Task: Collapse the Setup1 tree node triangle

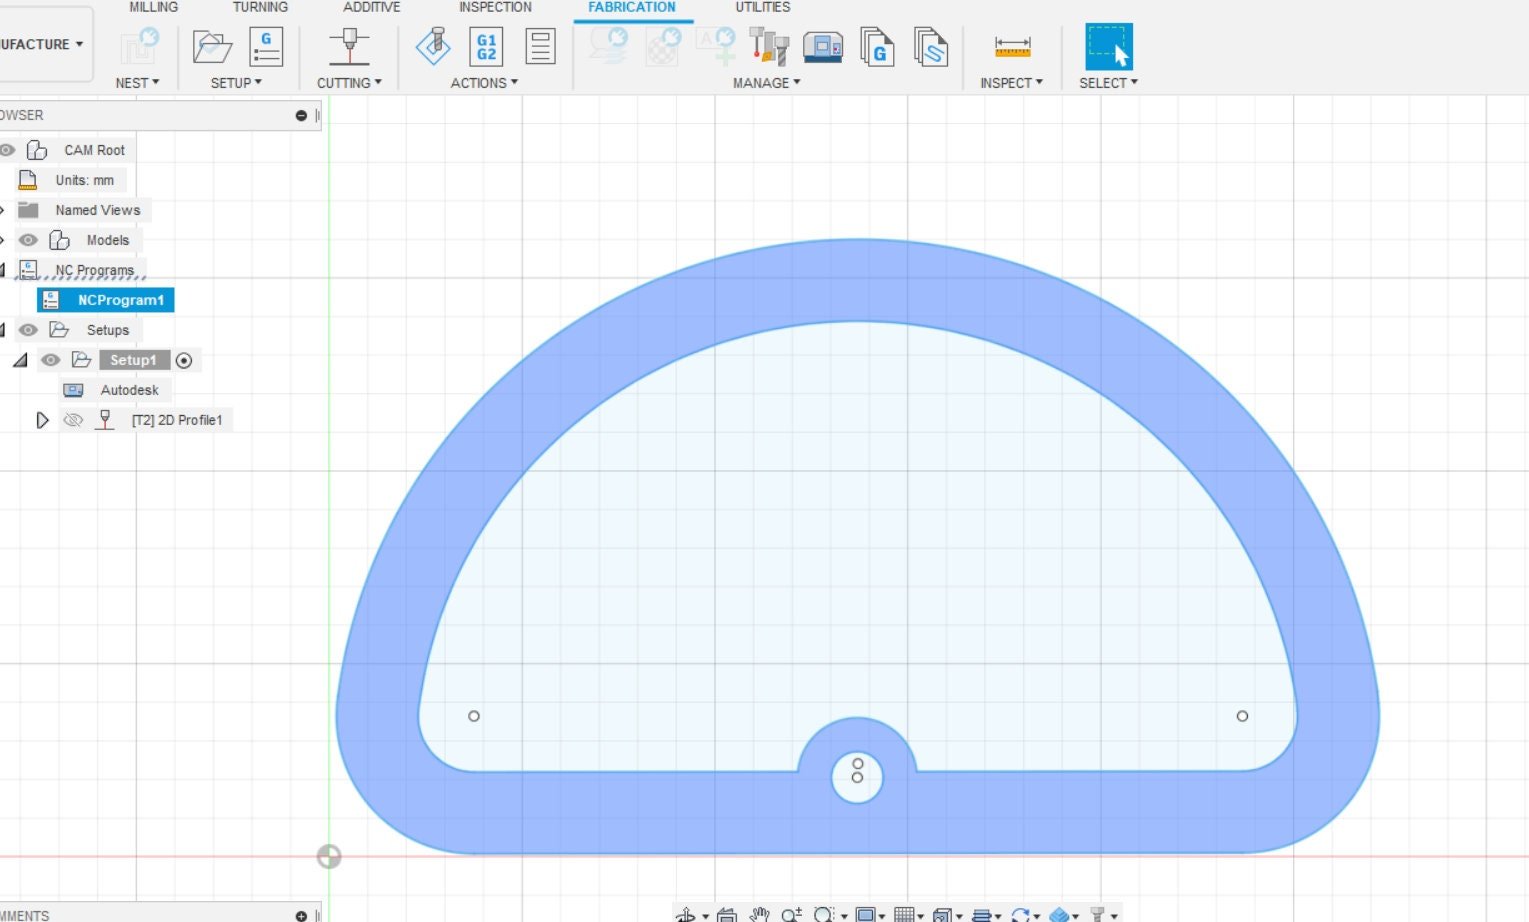Action: (20, 360)
